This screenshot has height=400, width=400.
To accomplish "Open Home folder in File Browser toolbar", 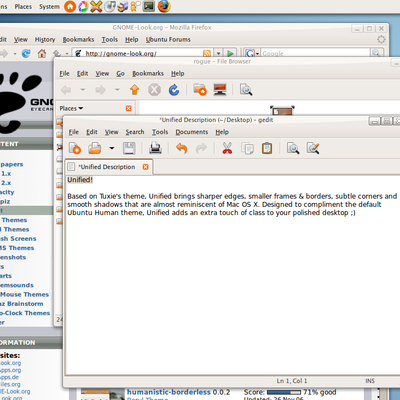I will [200, 90].
